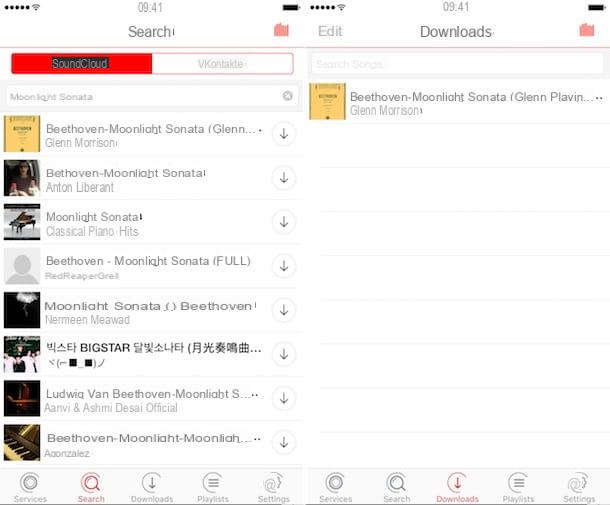Tap the Aanvi & Ashmi Desai thumbnail

pyautogui.click(x=22, y=398)
